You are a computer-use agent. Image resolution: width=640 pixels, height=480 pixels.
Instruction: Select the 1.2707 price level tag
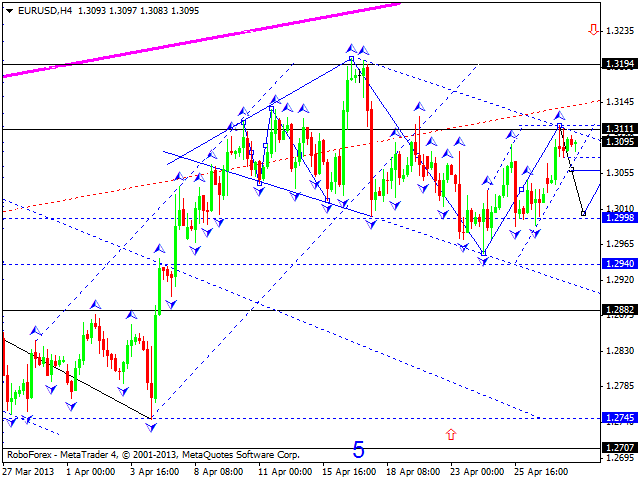click(x=620, y=447)
